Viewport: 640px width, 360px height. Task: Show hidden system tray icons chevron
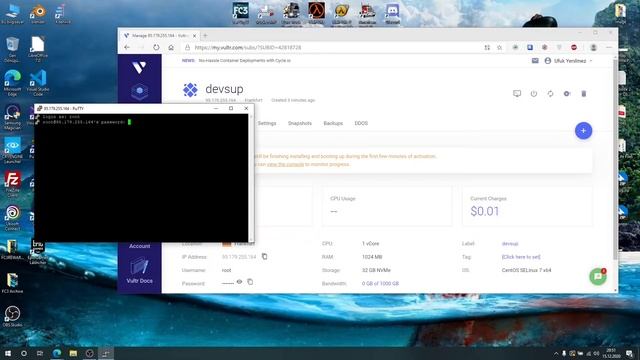[556, 353]
